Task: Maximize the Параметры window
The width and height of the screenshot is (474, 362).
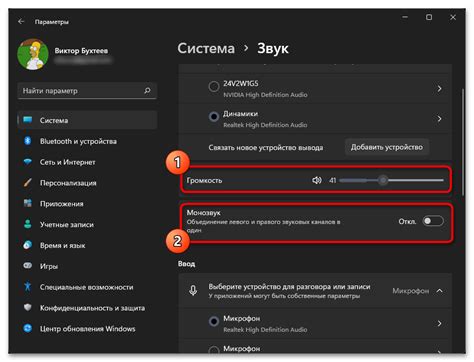Action: point(429,17)
